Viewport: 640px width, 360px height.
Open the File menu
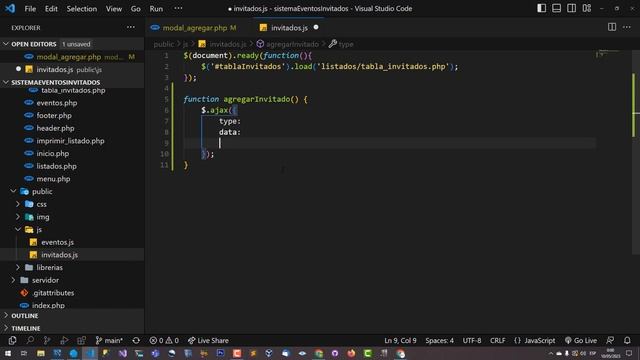click(30, 9)
